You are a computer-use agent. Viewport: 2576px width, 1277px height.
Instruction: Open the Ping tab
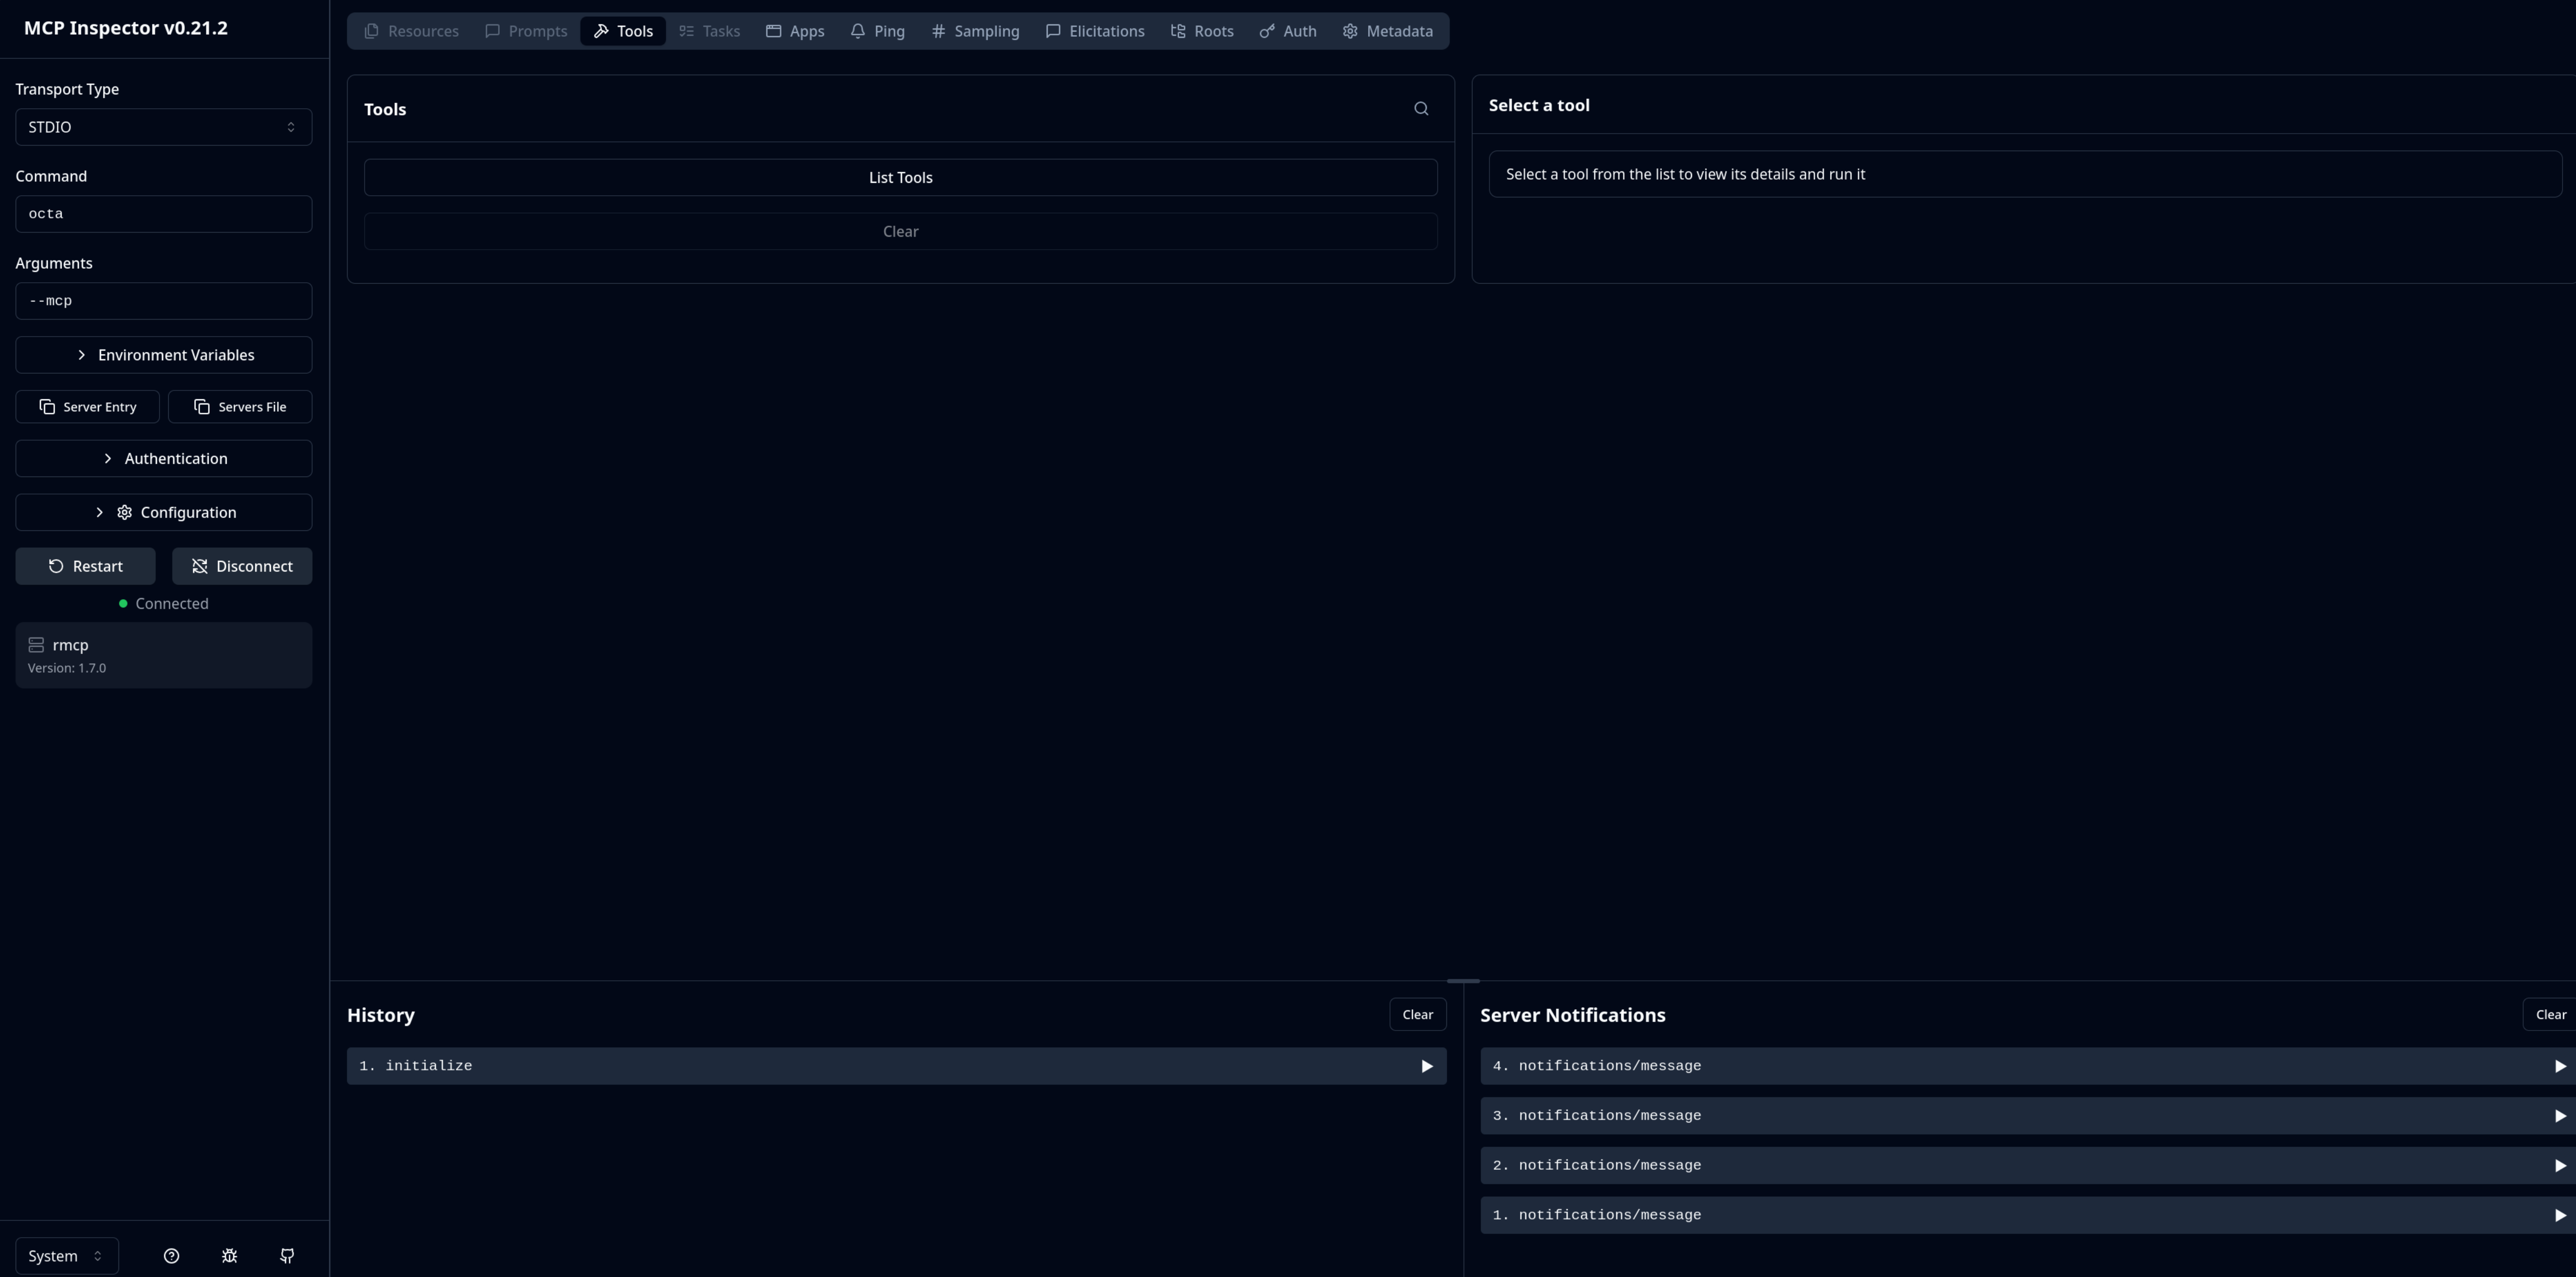(x=878, y=31)
